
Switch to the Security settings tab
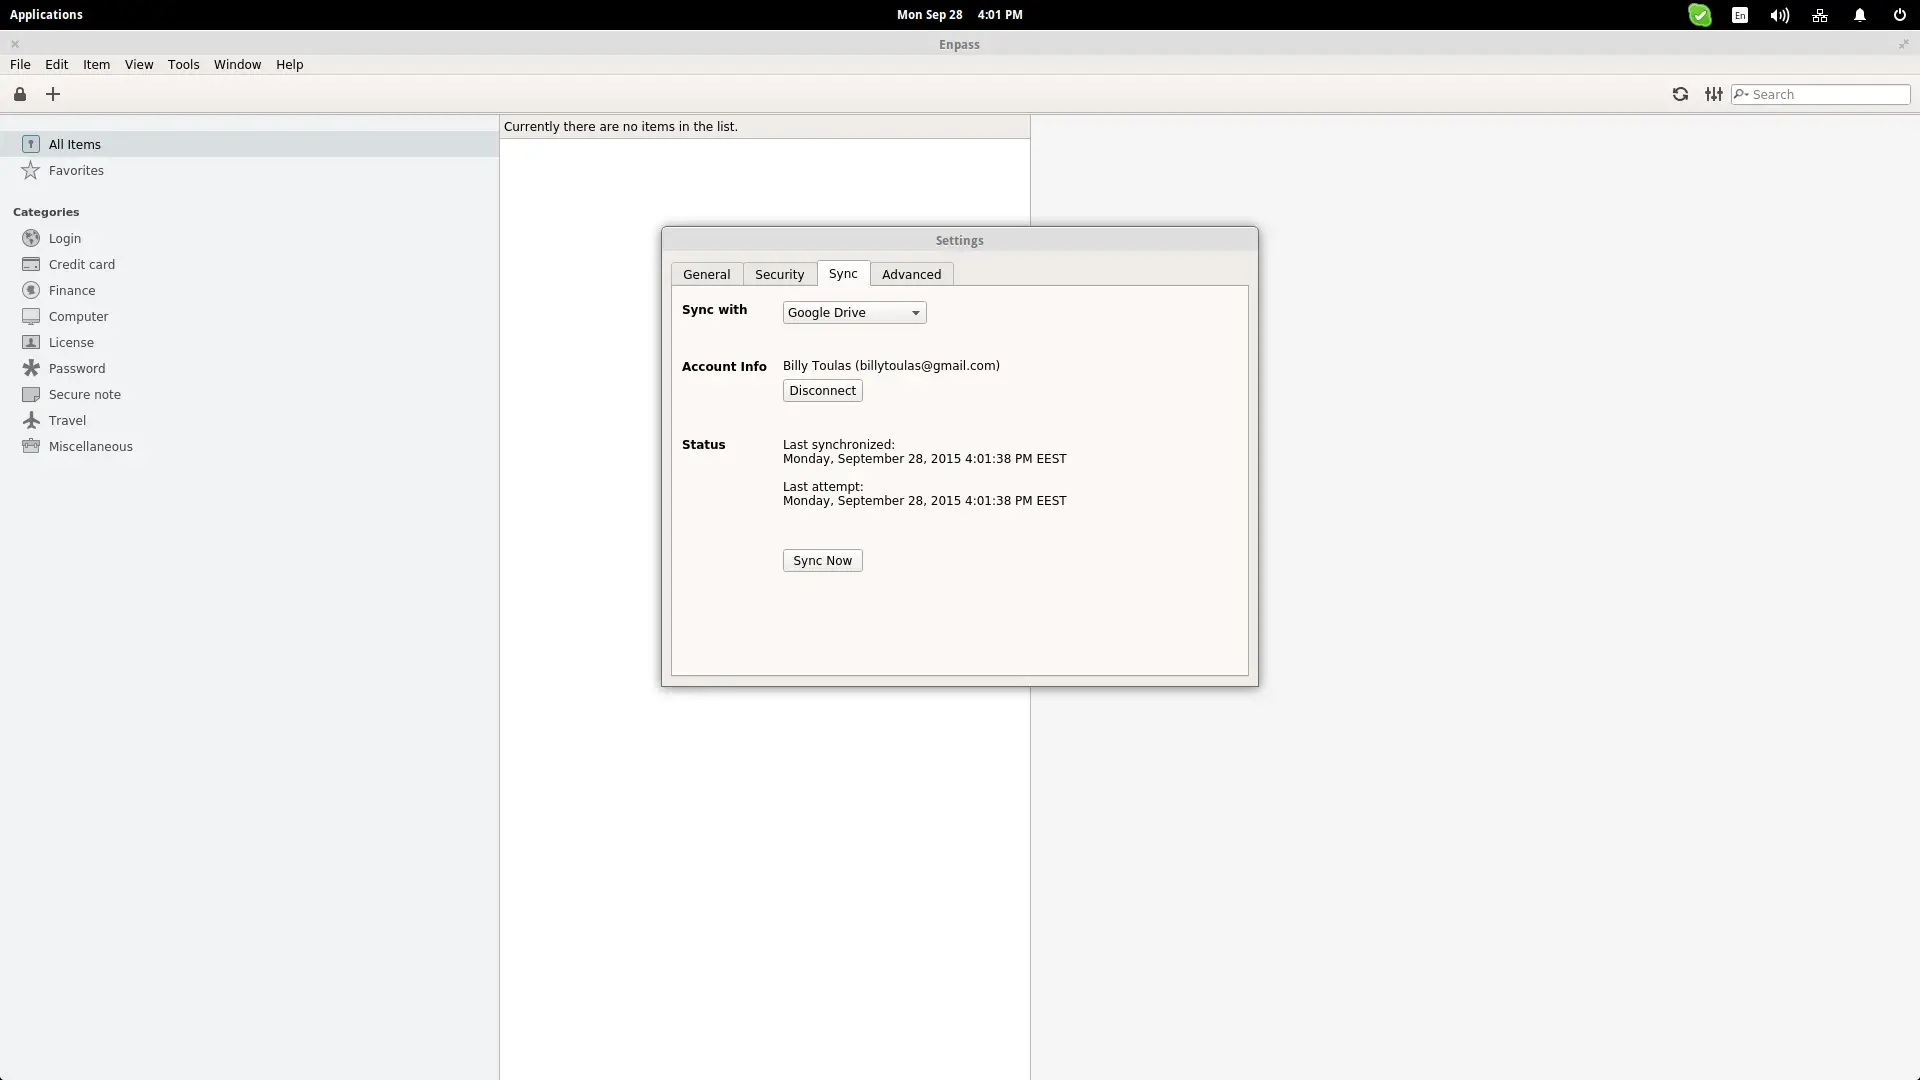pyautogui.click(x=780, y=274)
